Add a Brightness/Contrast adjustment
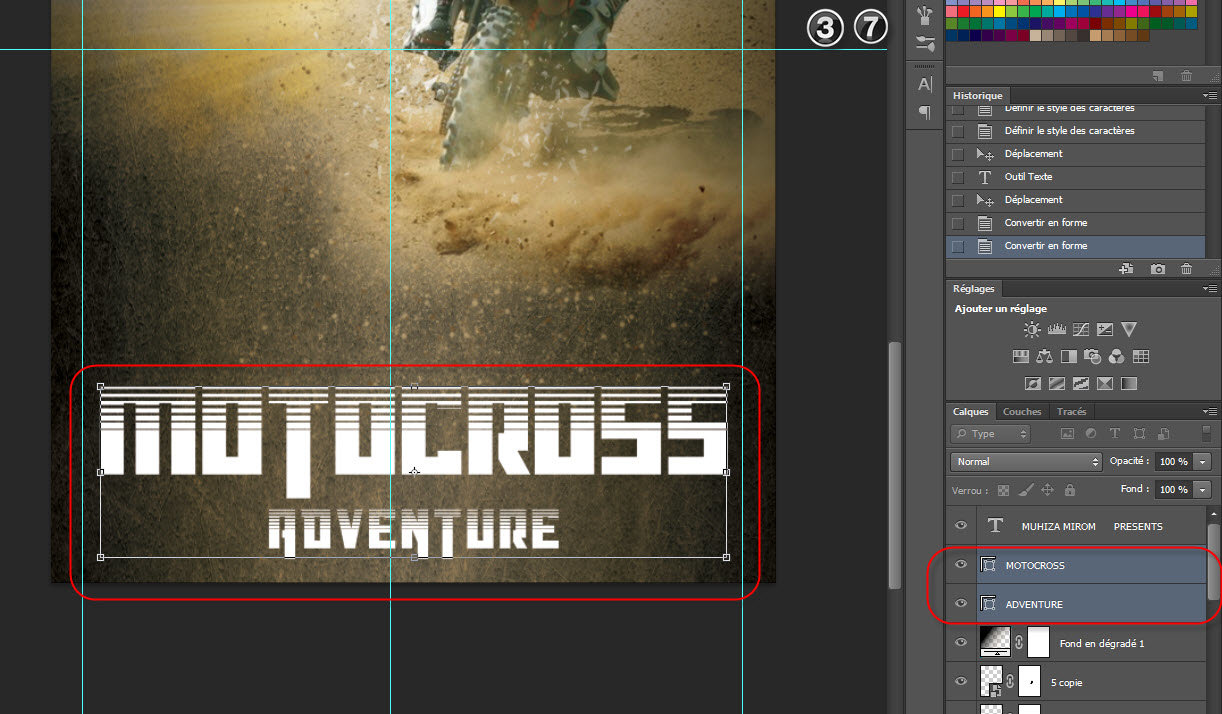Image resolution: width=1222 pixels, height=714 pixels. click(x=1032, y=330)
